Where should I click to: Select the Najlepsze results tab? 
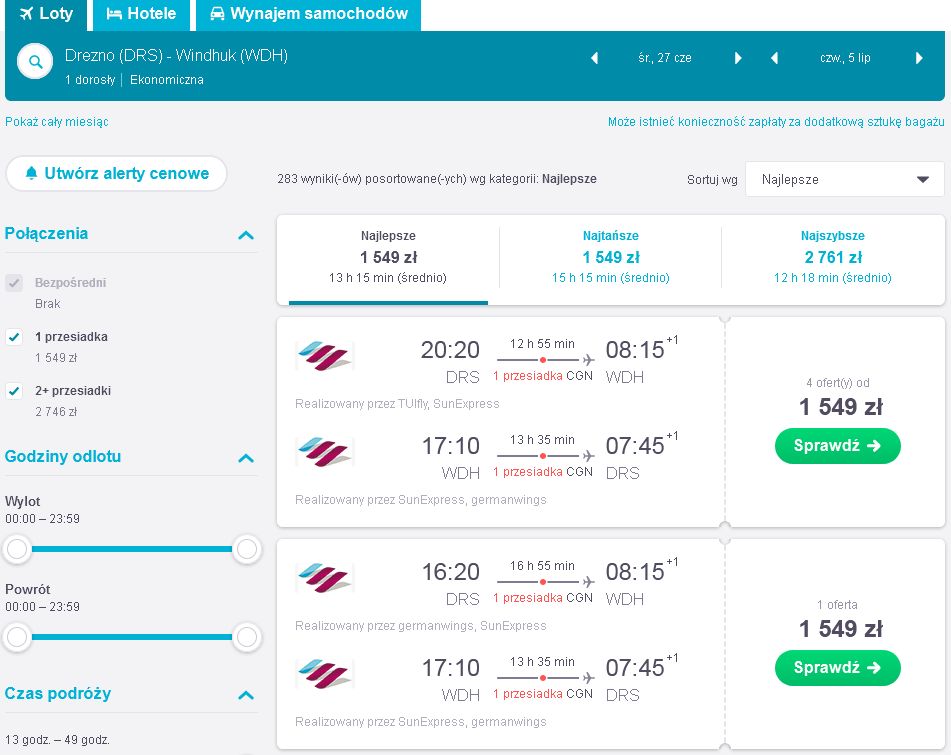click(x=388, y=257)
